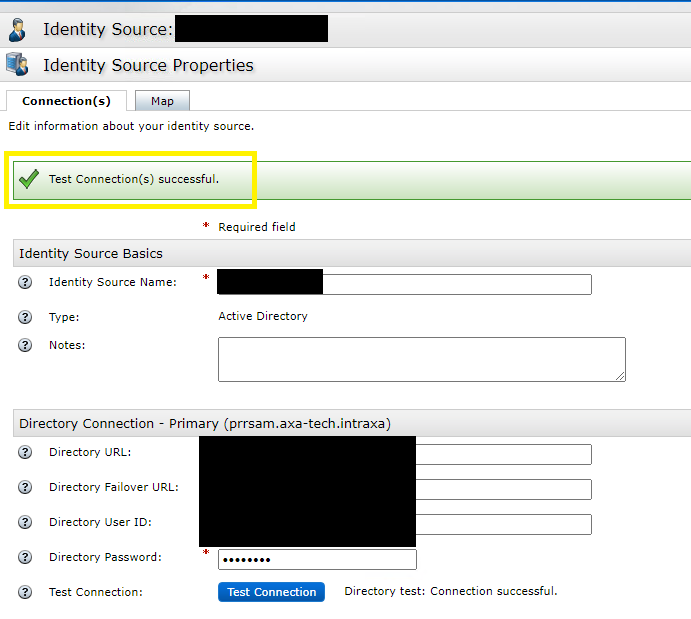Select the Connection(s) tab

[66, 101]
